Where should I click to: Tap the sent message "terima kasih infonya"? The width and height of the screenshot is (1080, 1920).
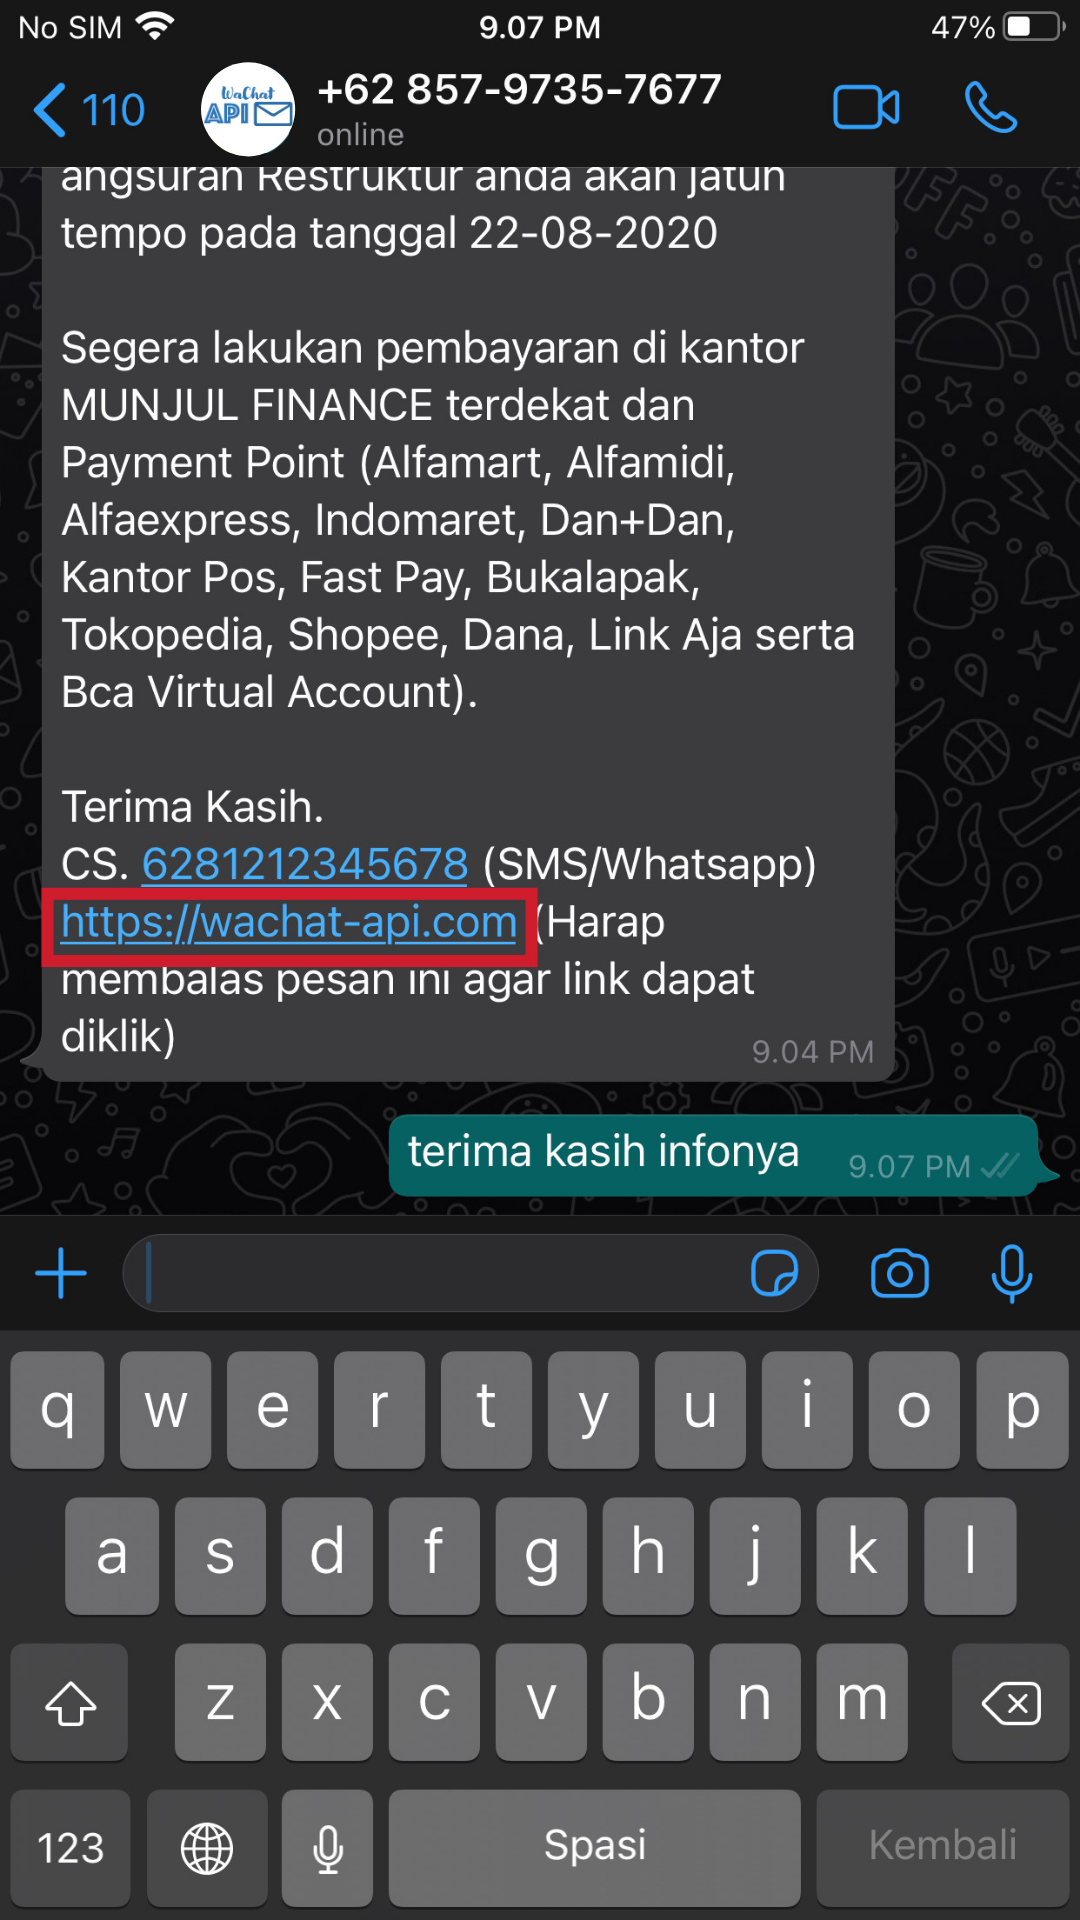click(x=714, y=1155)
